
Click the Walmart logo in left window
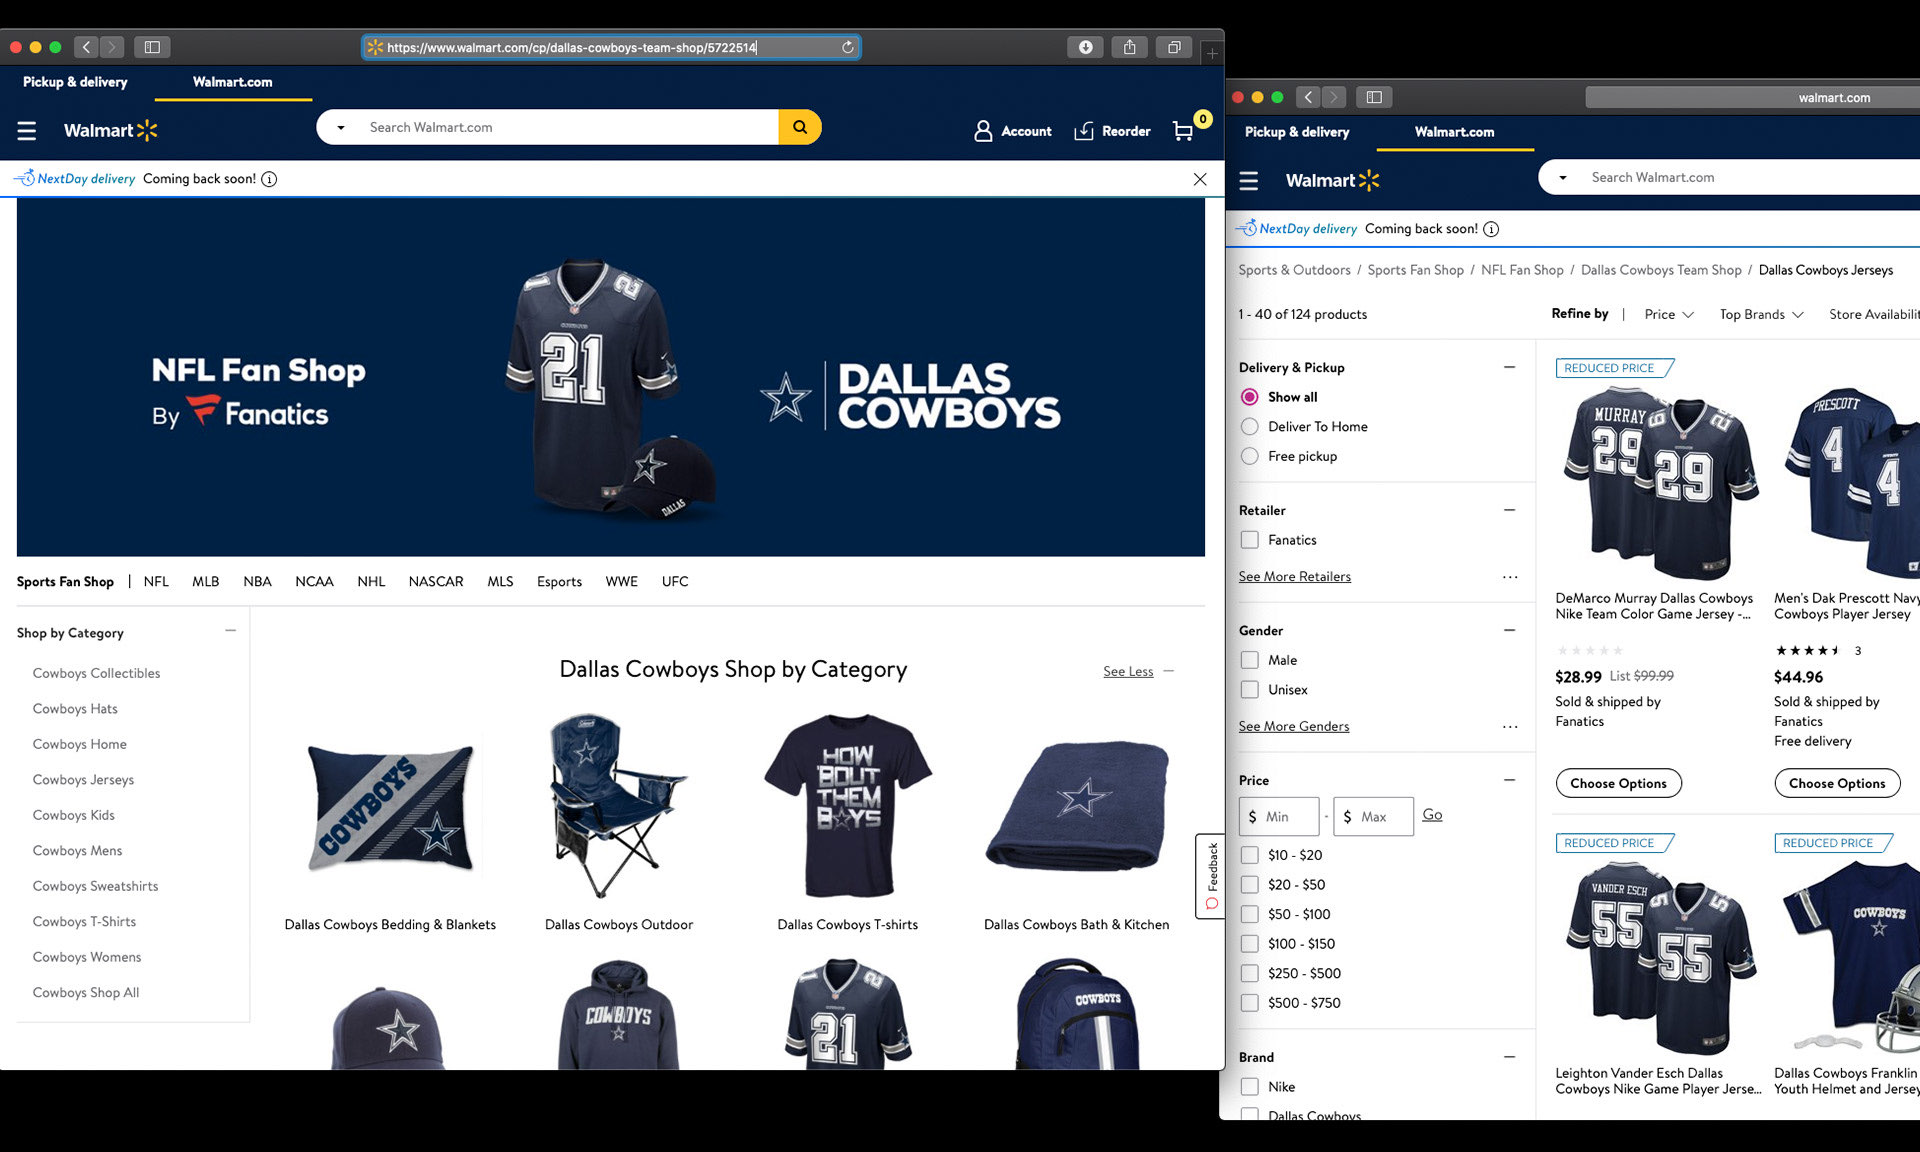coord(111,130)
